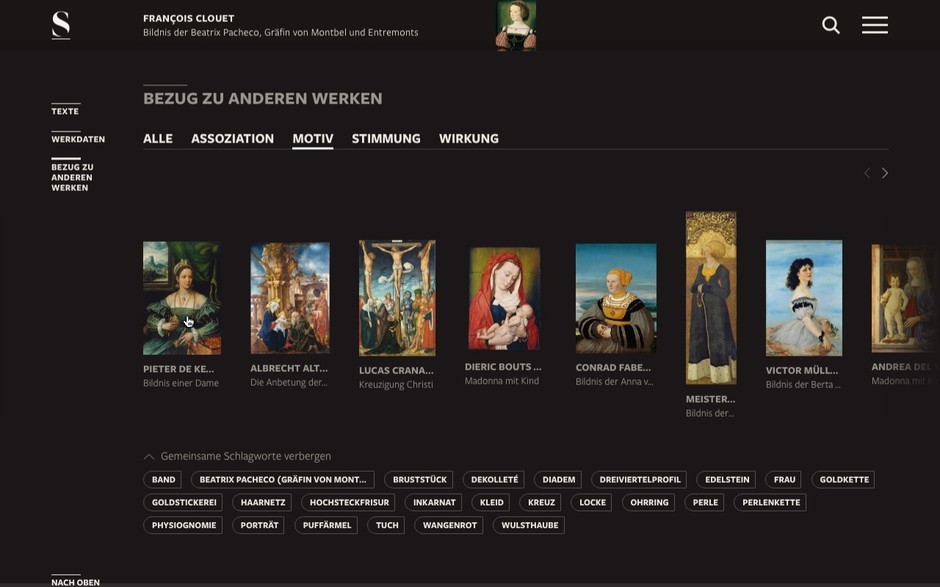Open the hamburger menu icon
The height and width of the screenshot is (587, 940).
click(x=875, y=25)
